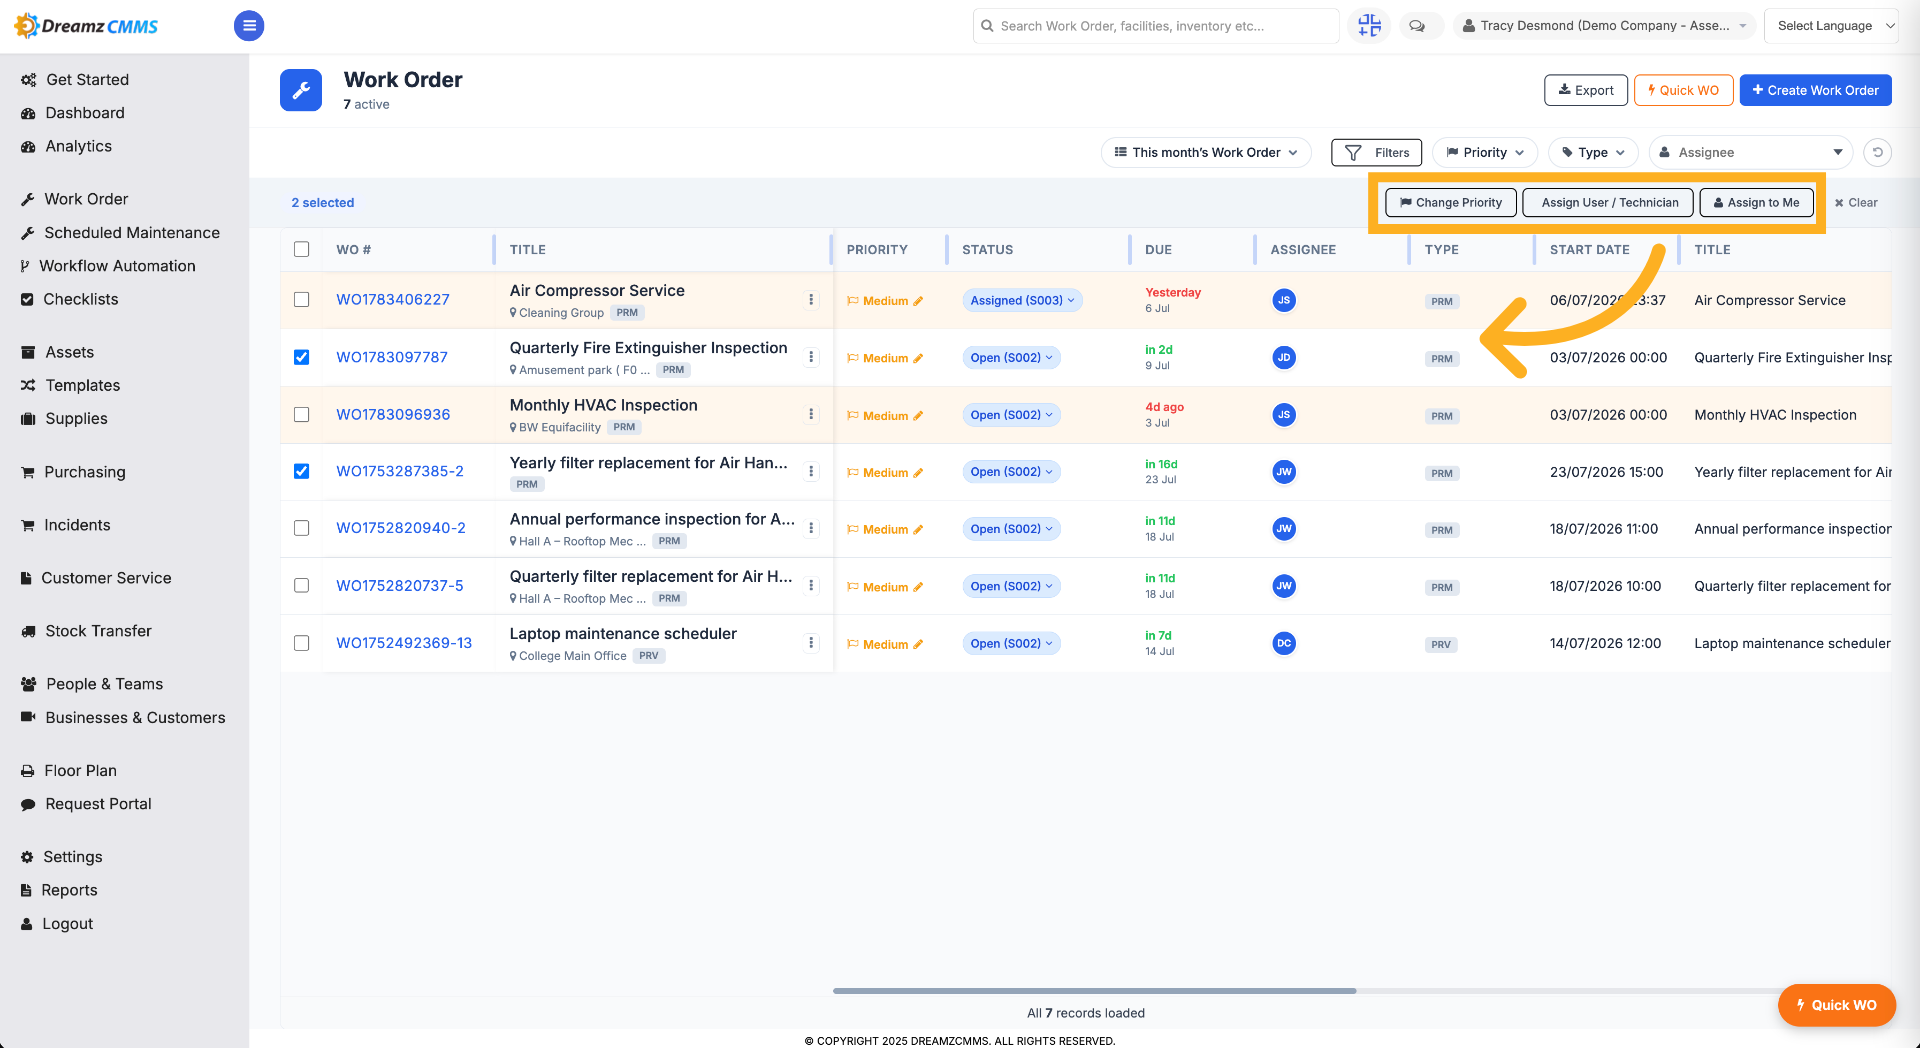Screen dimensions: 1920x1048
Task: Click the floating Quick WO button
Action: [1836, 1005]
